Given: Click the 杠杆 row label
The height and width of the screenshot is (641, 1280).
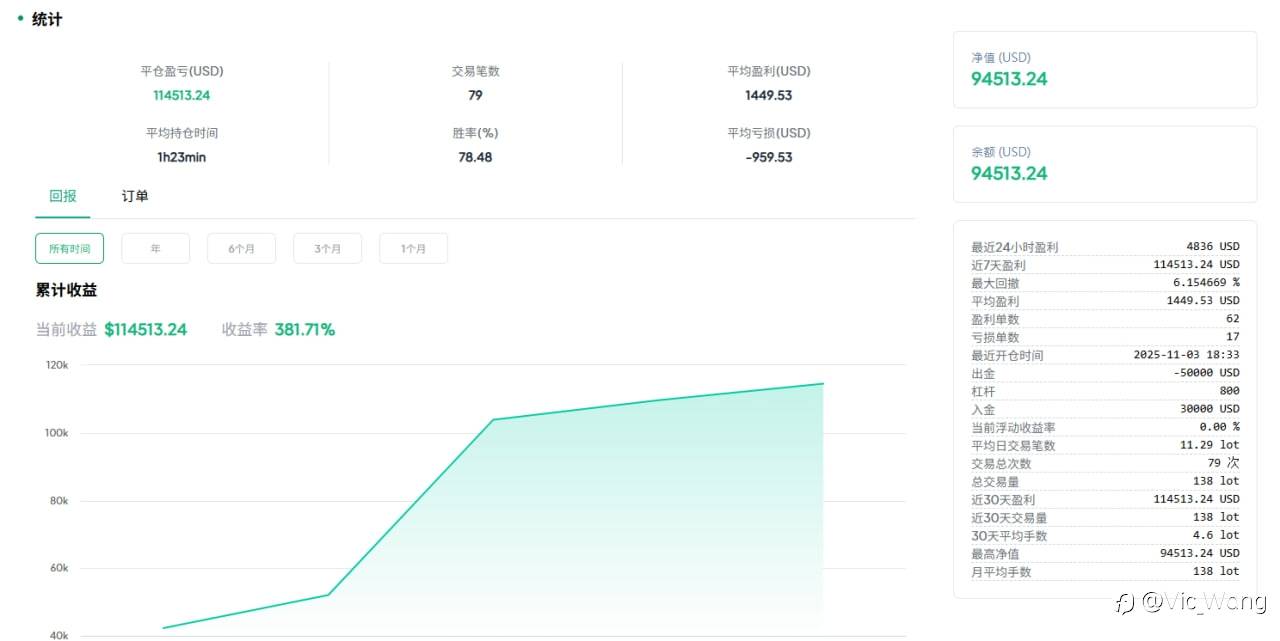Looking at the screenshot, I should (x=983, y=391).
